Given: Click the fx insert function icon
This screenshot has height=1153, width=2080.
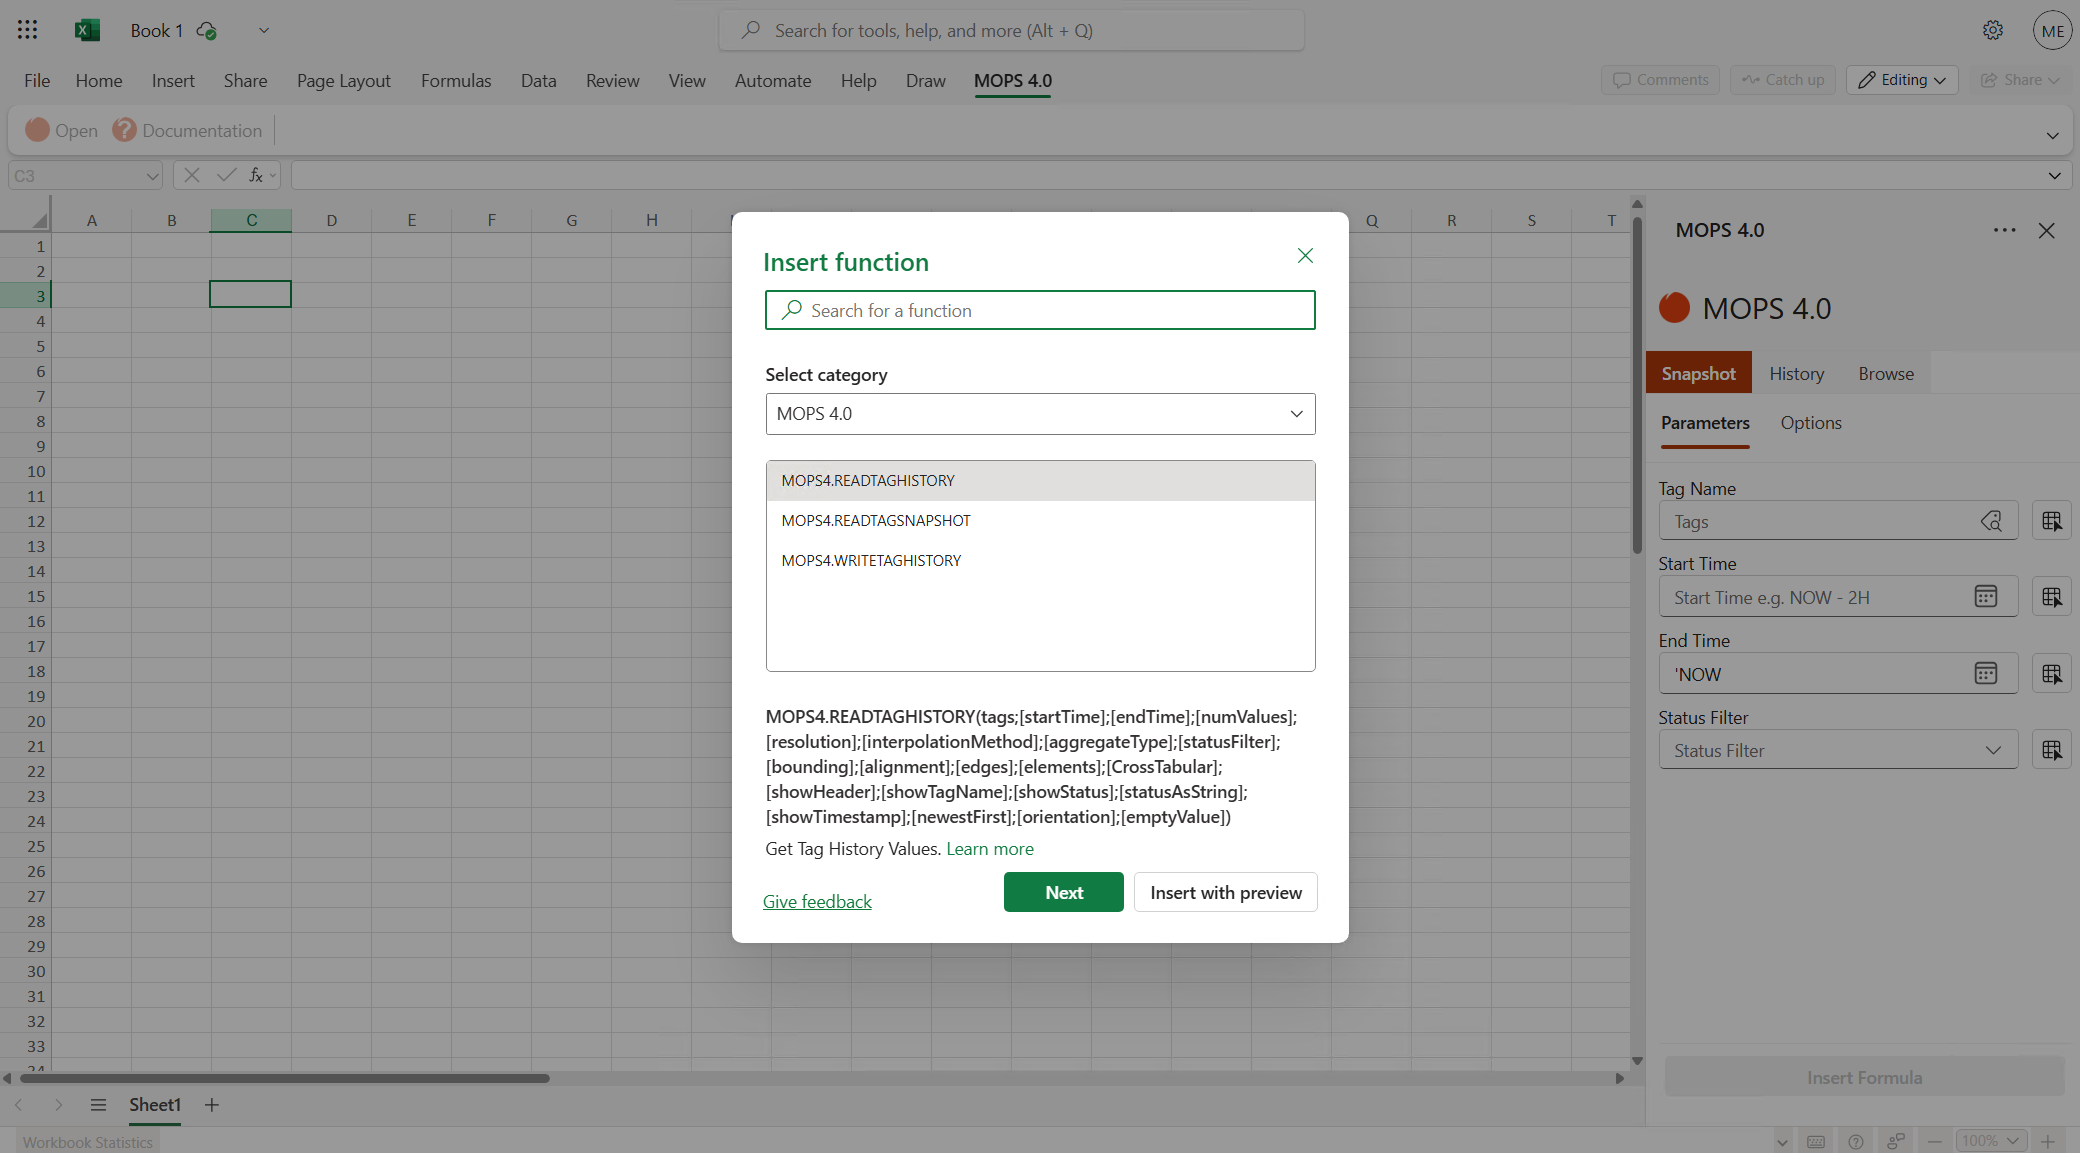Looking at the screenshot, I should 257,175.
